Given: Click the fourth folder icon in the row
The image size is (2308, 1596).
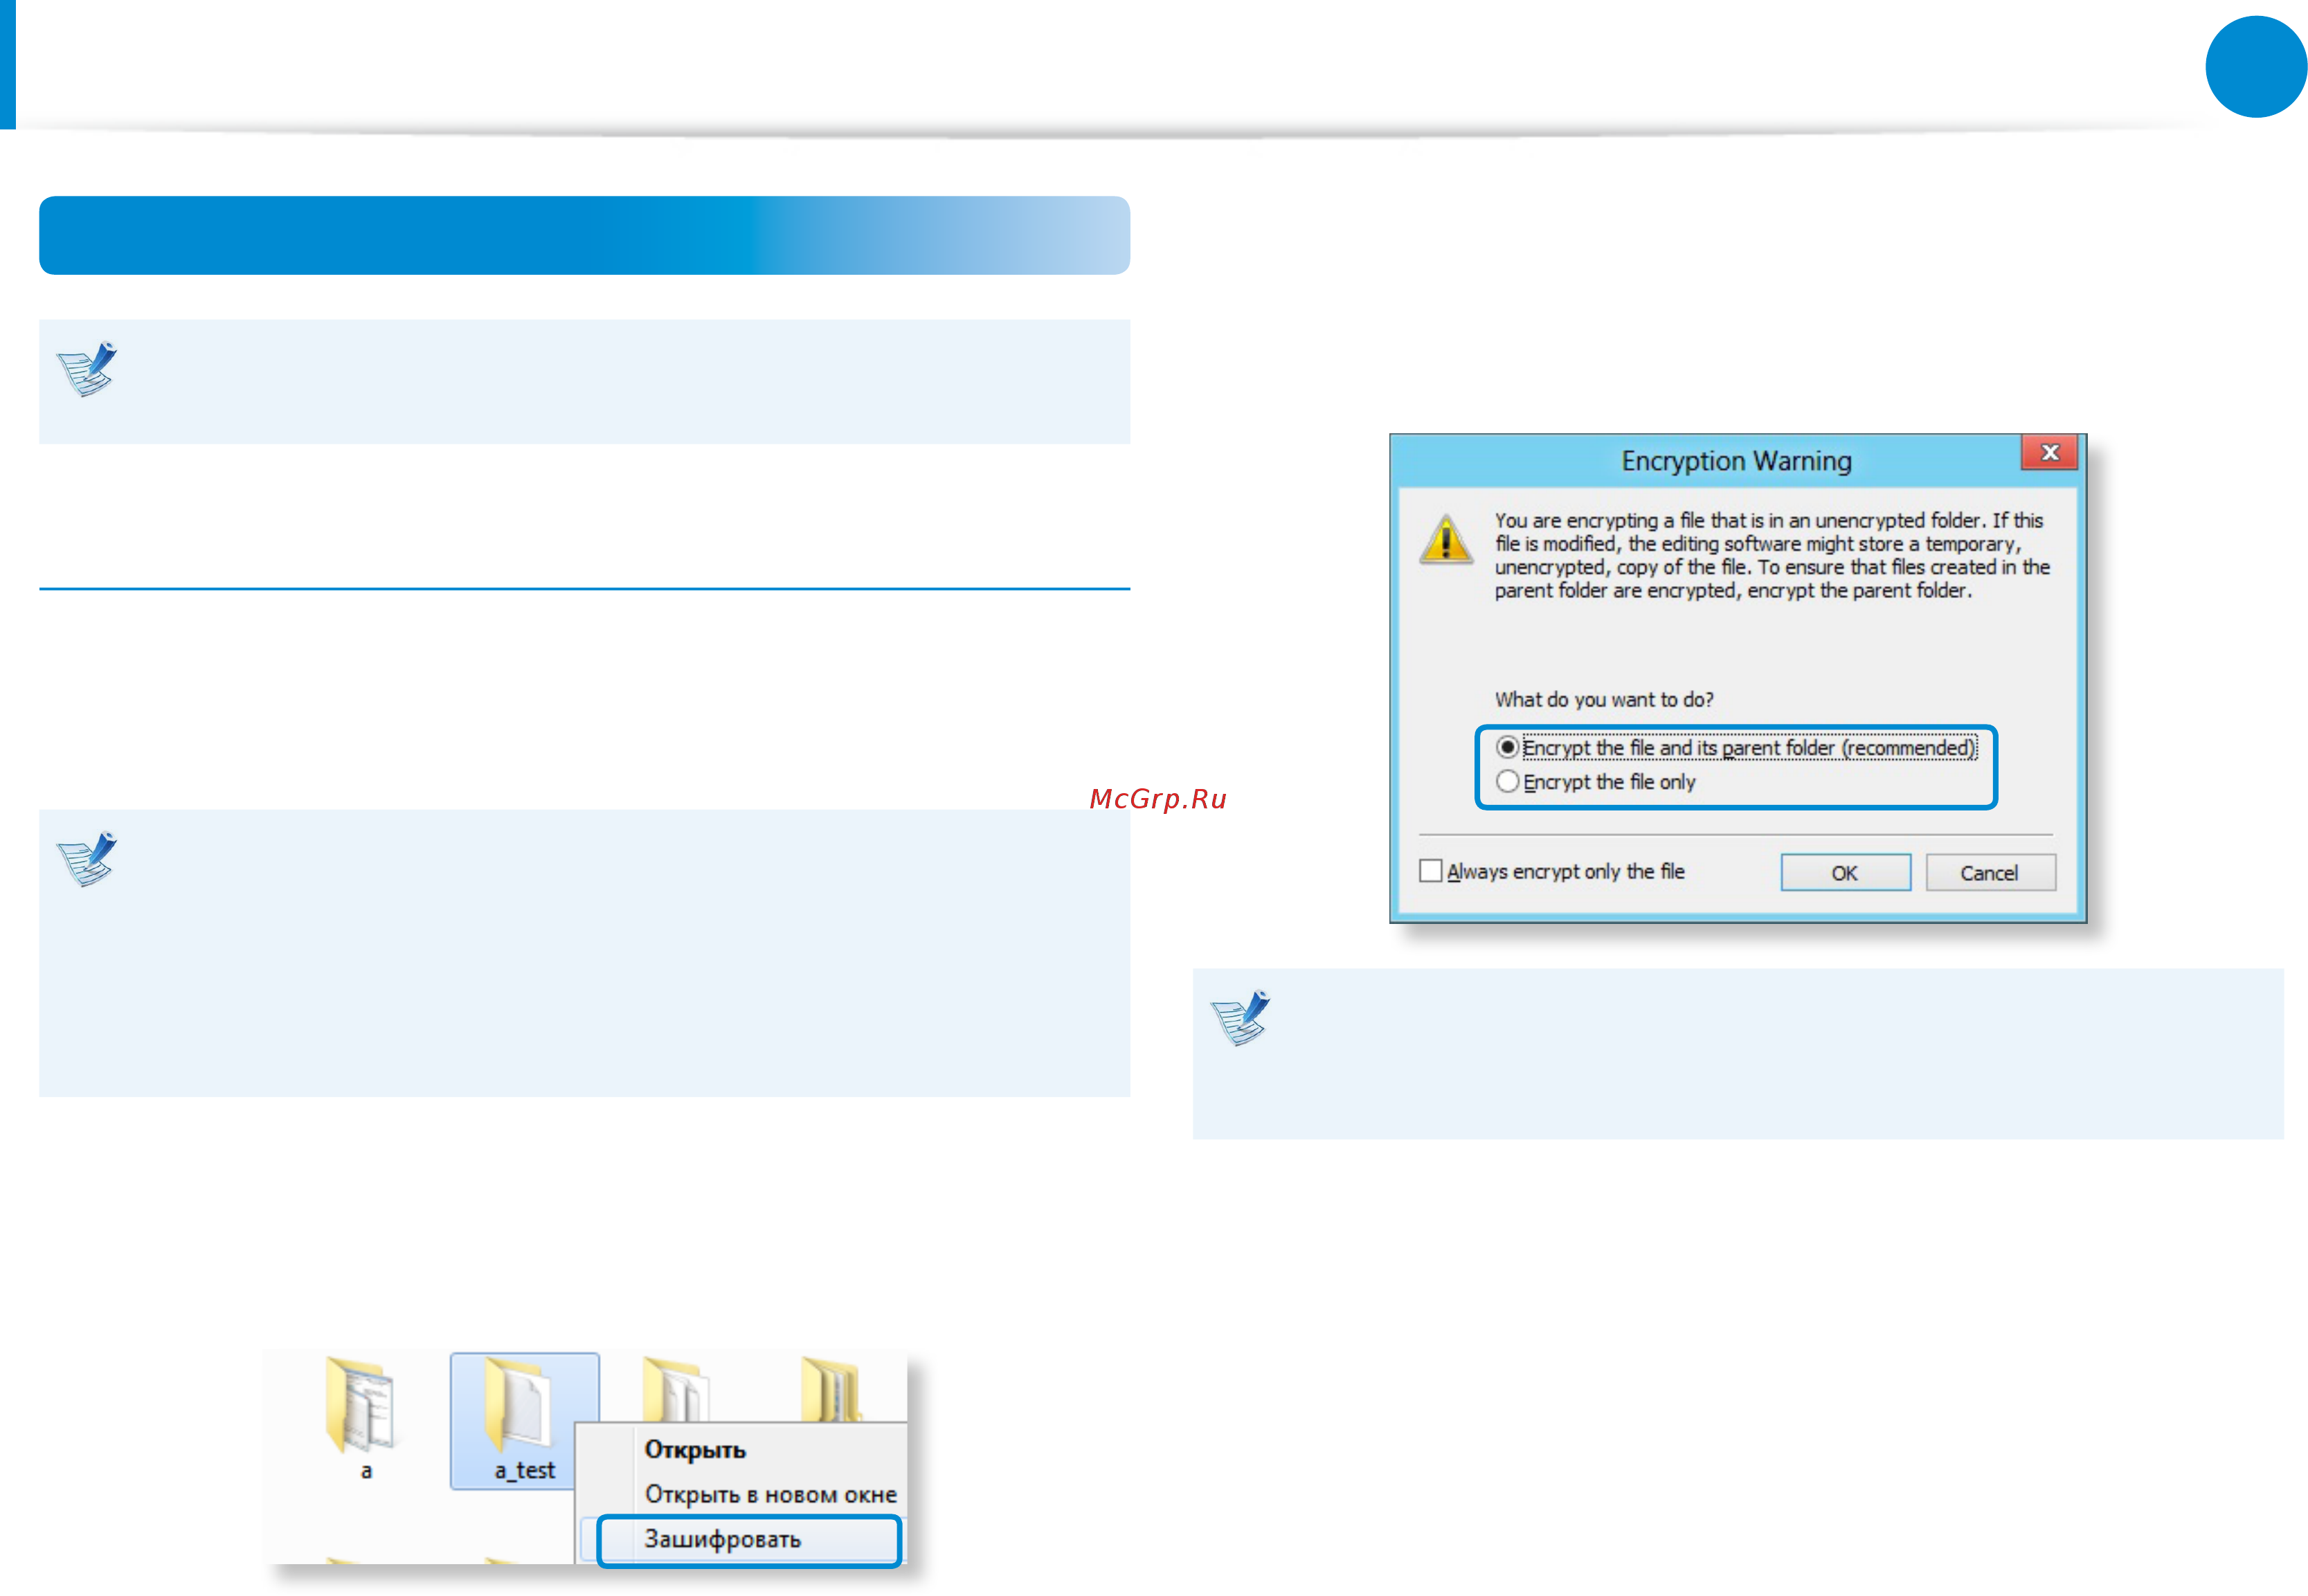Looking at the screenshot, I should click(832, 1389).
